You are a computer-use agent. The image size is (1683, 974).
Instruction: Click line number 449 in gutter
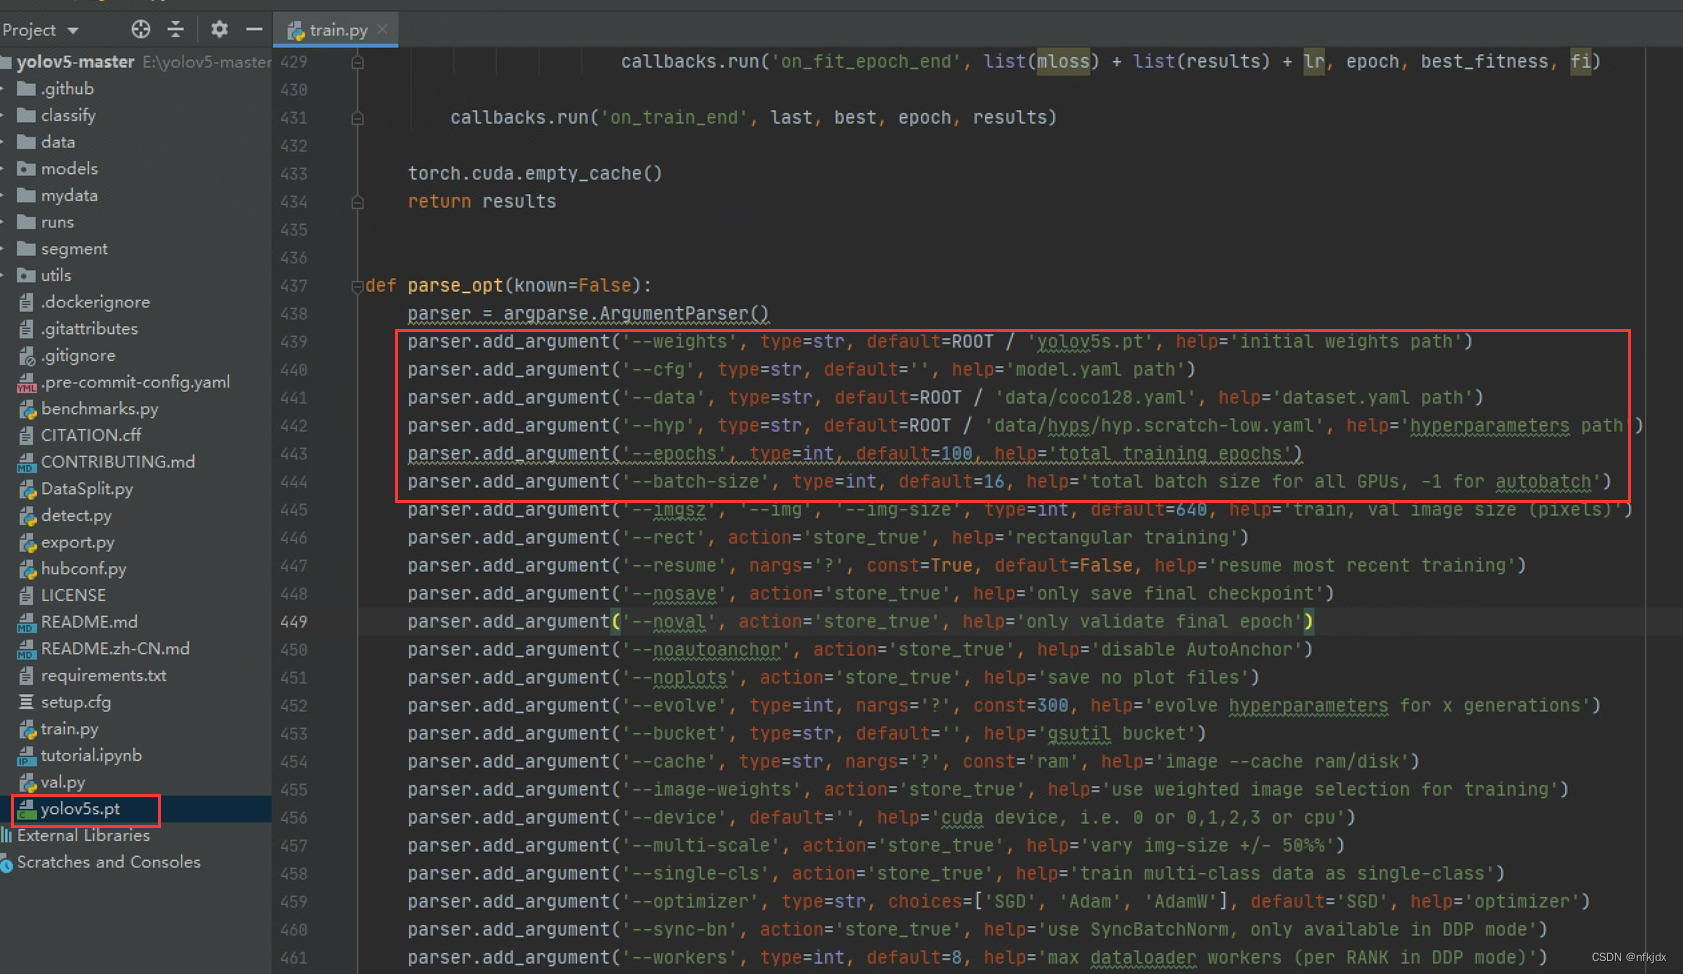(294, 622)
